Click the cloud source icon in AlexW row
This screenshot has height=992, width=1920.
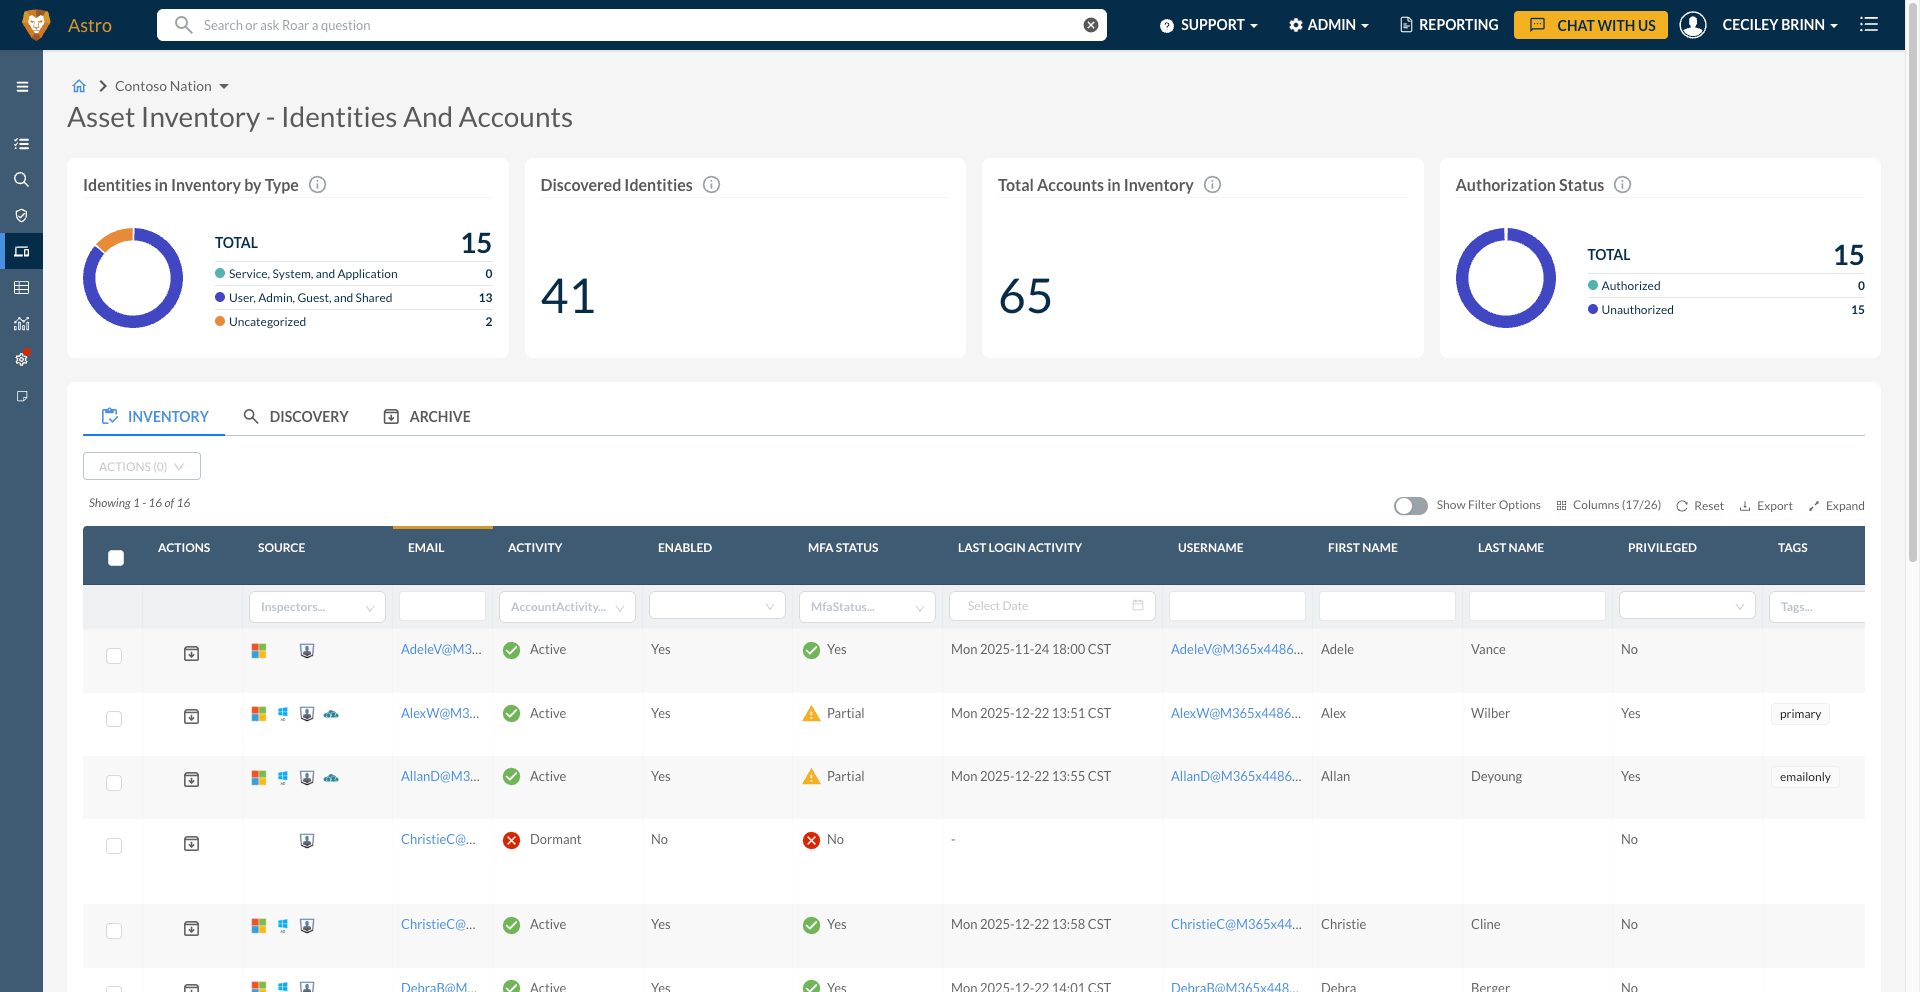331,714
